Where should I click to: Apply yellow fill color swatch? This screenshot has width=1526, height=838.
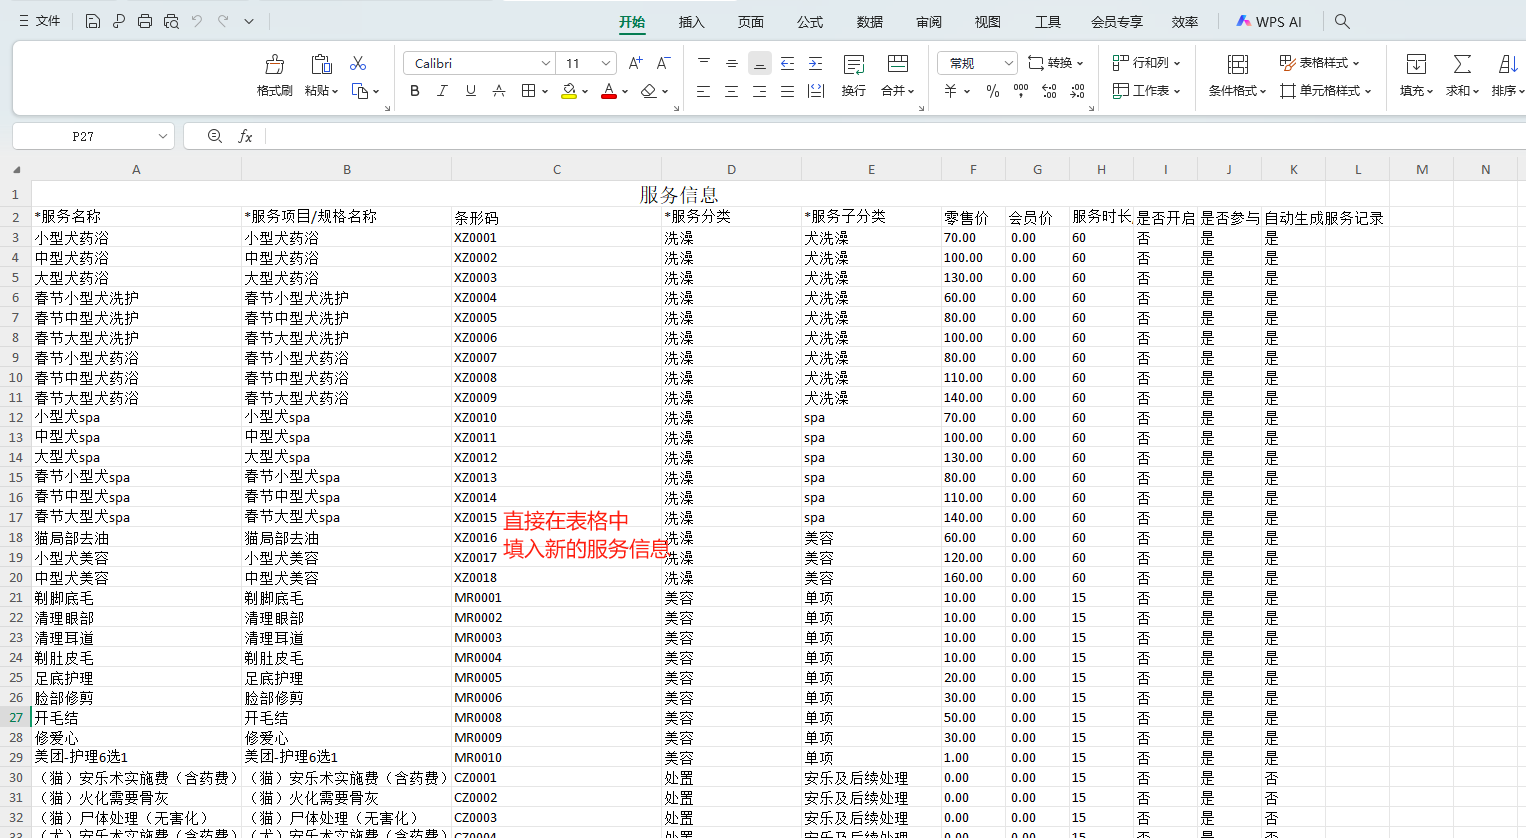[569, 91]
